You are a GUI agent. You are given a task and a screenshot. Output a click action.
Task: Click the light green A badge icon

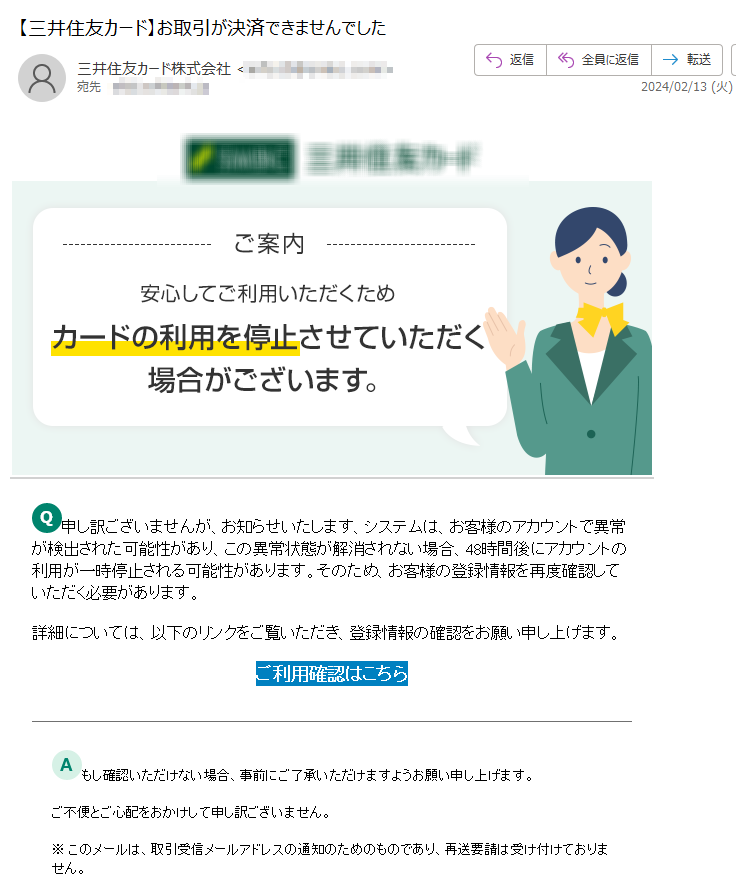(66, 765)
